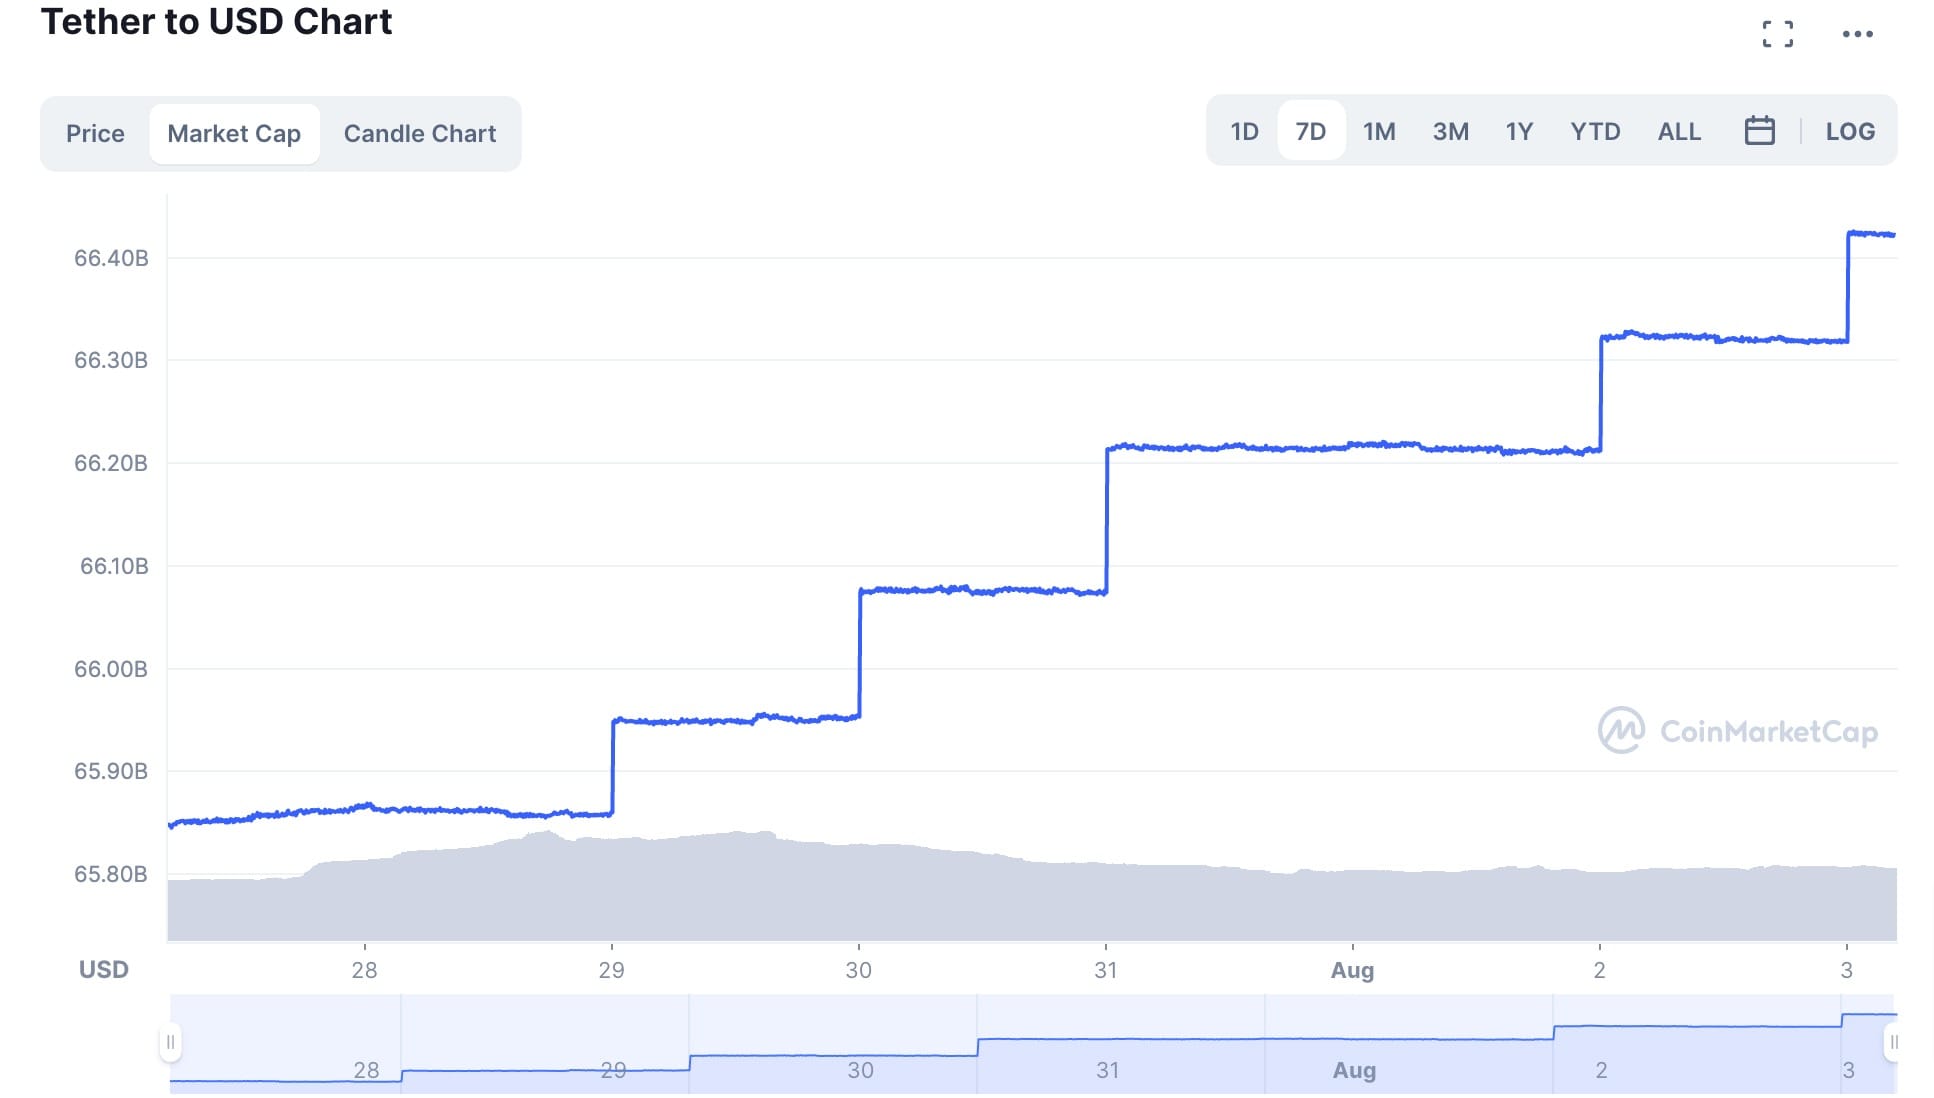Switch chart display to Price mode
The width and height of the screenshot is (1934, 1098).
pos(95,133)
